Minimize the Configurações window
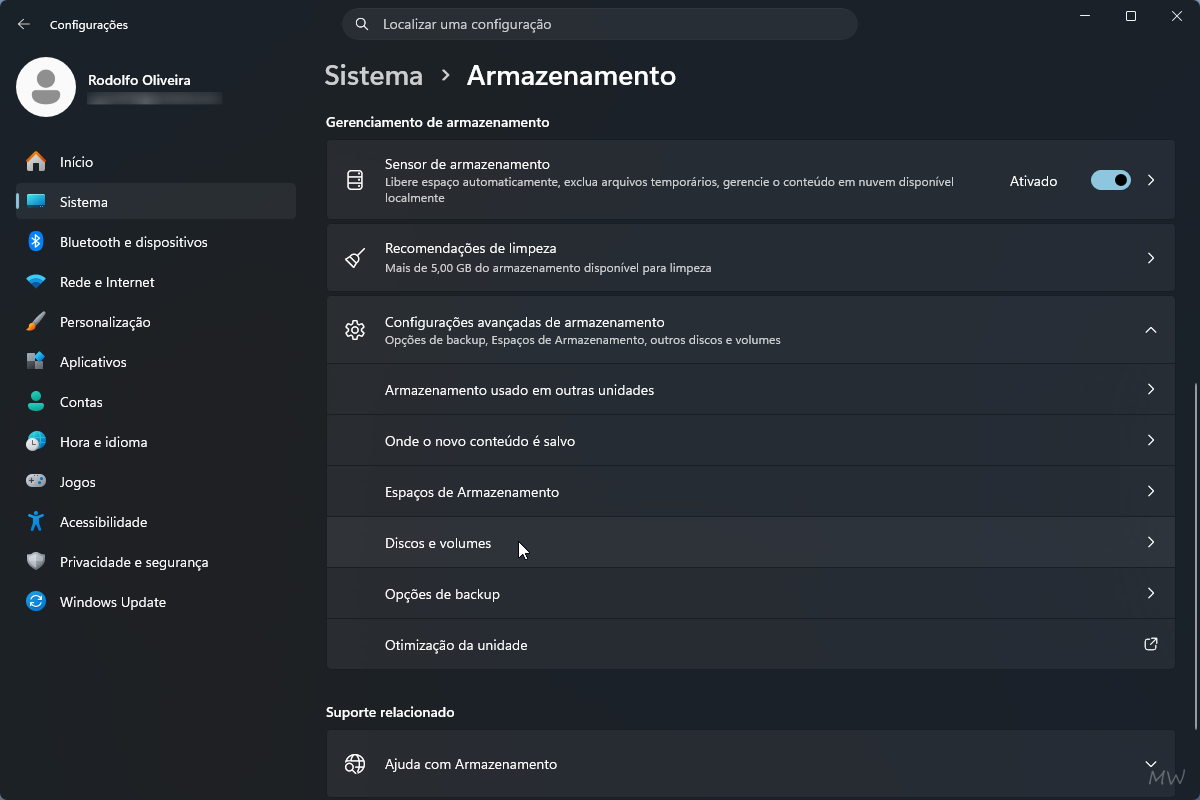 1084,16
